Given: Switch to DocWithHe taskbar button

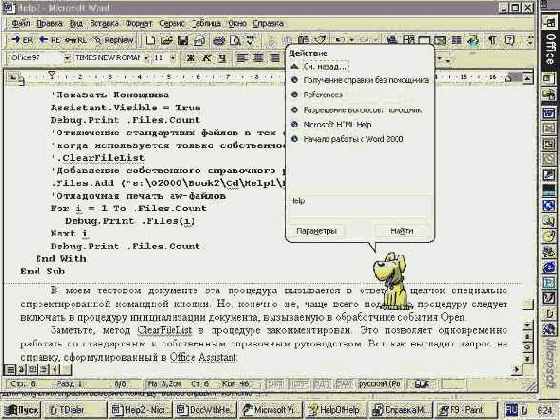Looking at the screenshot, I should [x=205, y=410].
